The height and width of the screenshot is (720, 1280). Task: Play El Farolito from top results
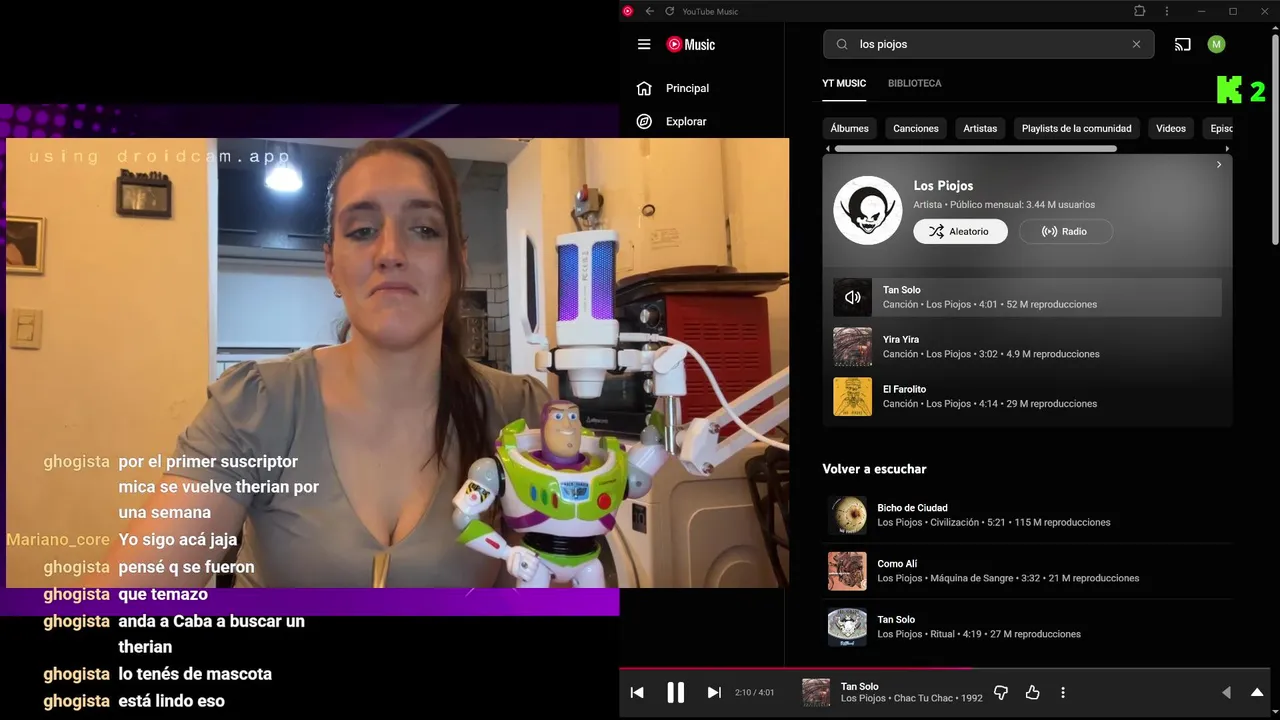pyautogui.click(x=1027, y=397)
